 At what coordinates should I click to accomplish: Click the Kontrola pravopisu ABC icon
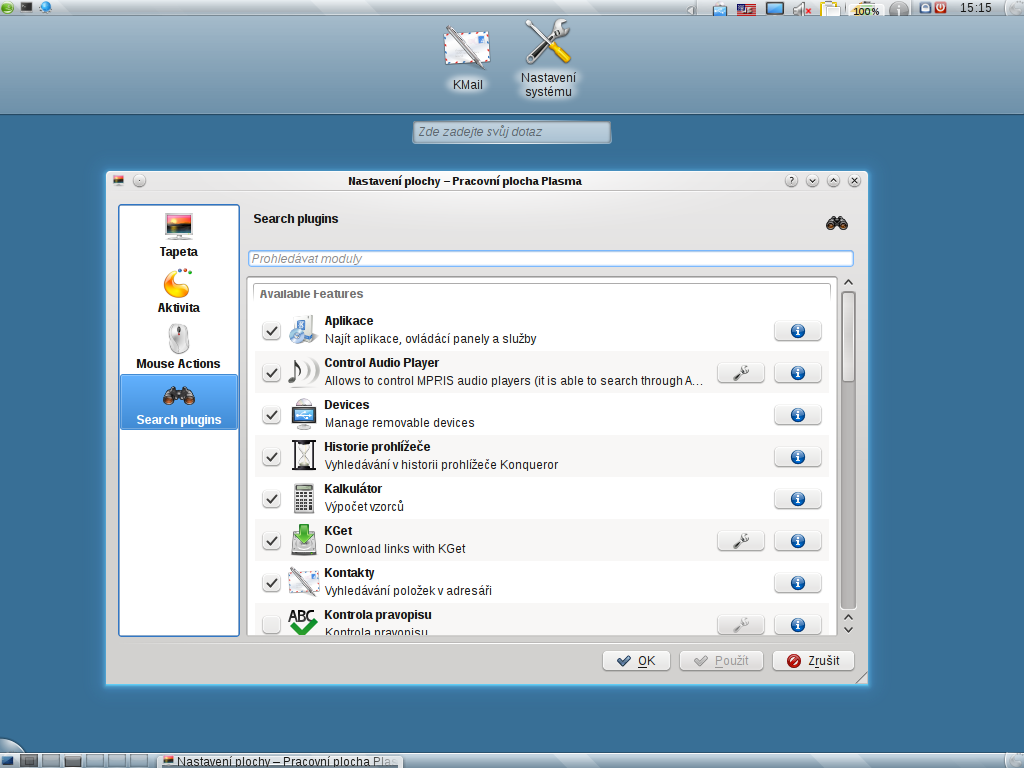point(303,622)
